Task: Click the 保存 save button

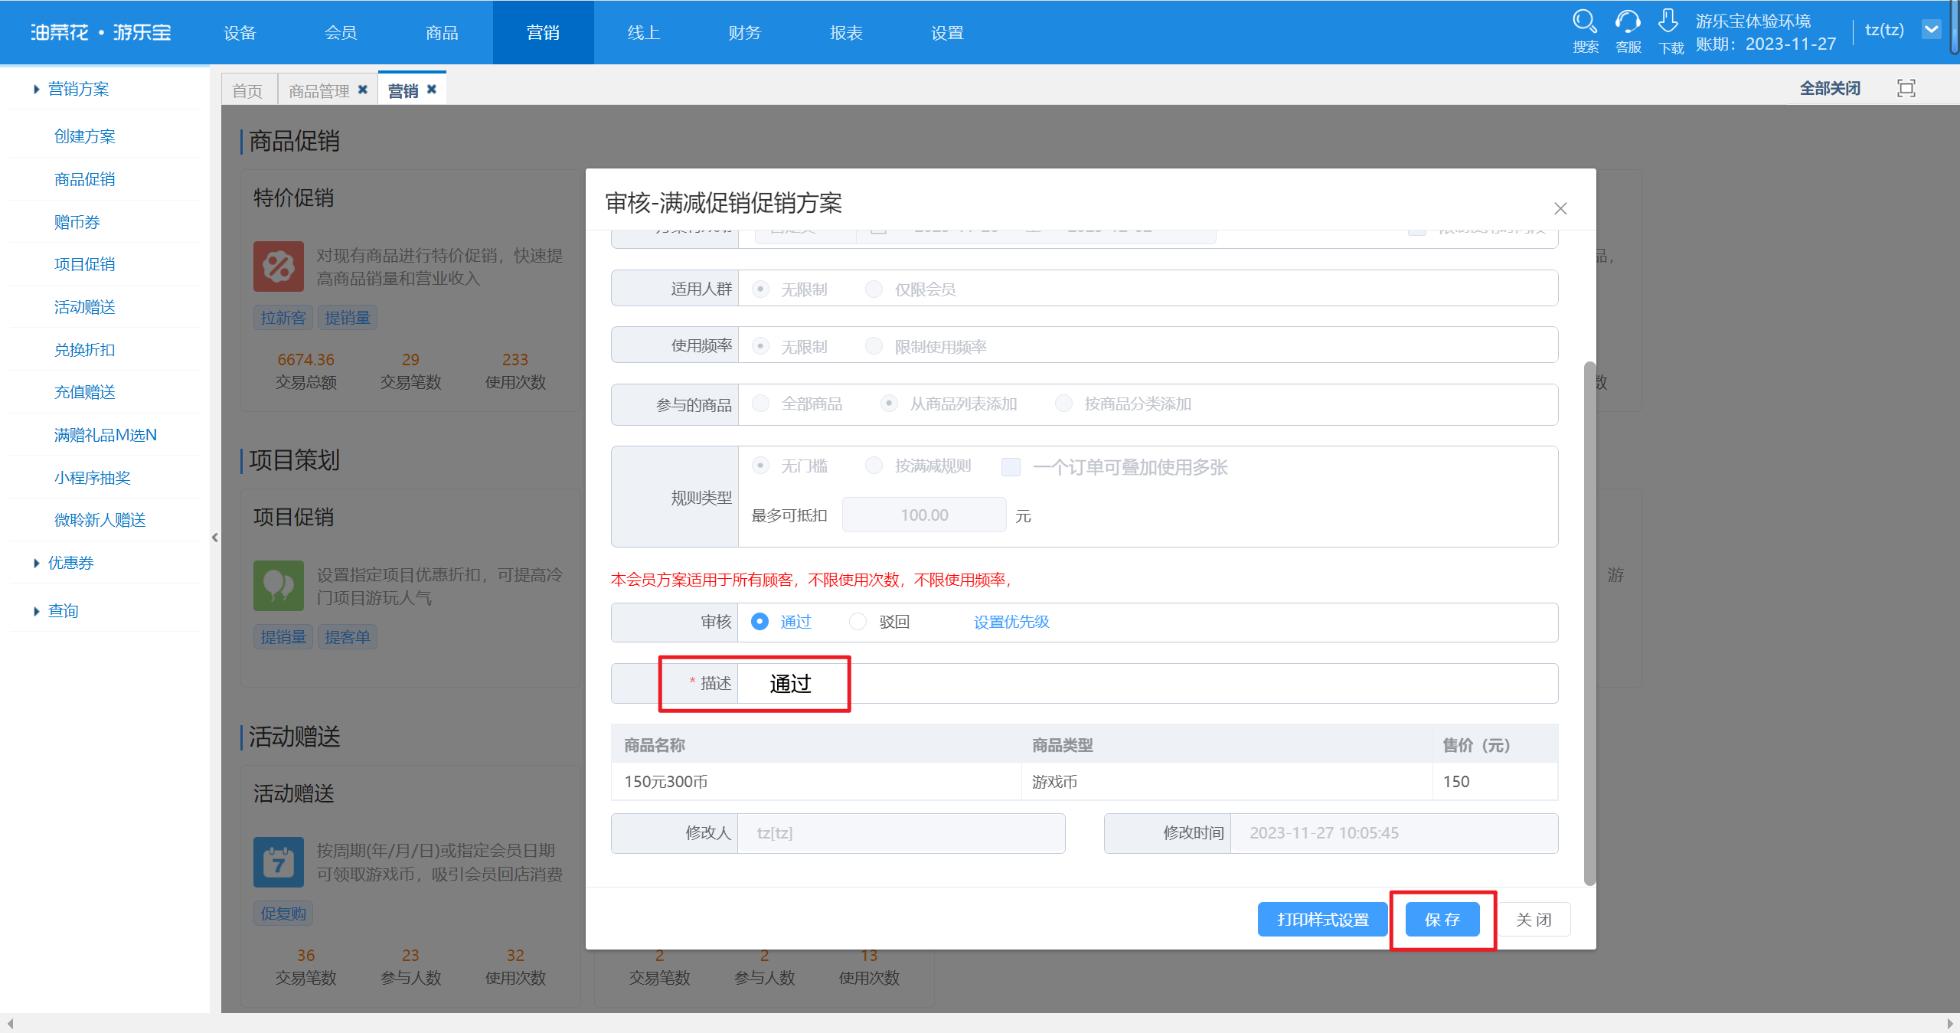Action: [x=1442, y=919]
